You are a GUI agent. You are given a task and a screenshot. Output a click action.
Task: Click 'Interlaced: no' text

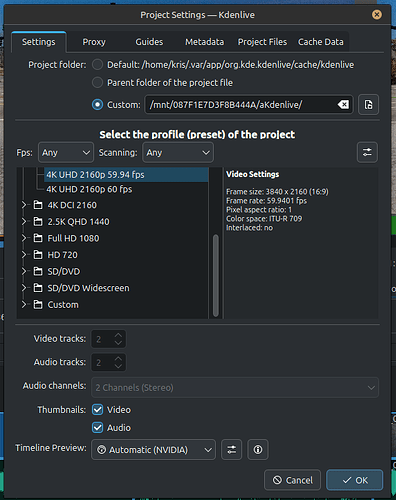(x=249, y=228)
